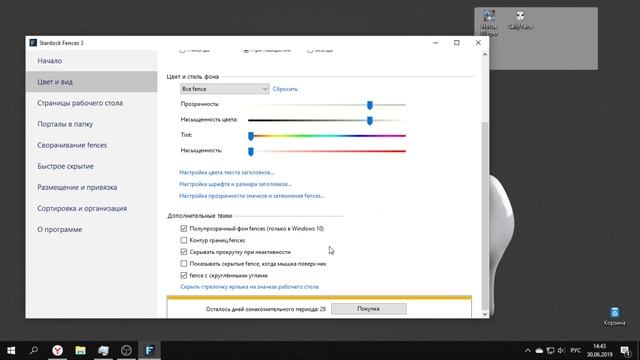Image resolution: width=640 pixels, height=360 pixels.
Task: Open Настройка шрифта и размера заголовков link
Action: click(236, 184)
